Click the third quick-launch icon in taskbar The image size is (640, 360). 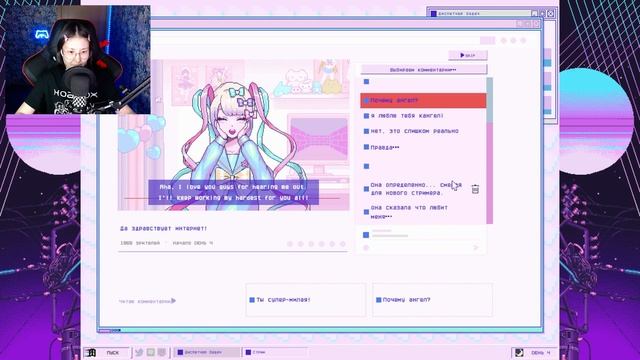(x=162, y=352)
